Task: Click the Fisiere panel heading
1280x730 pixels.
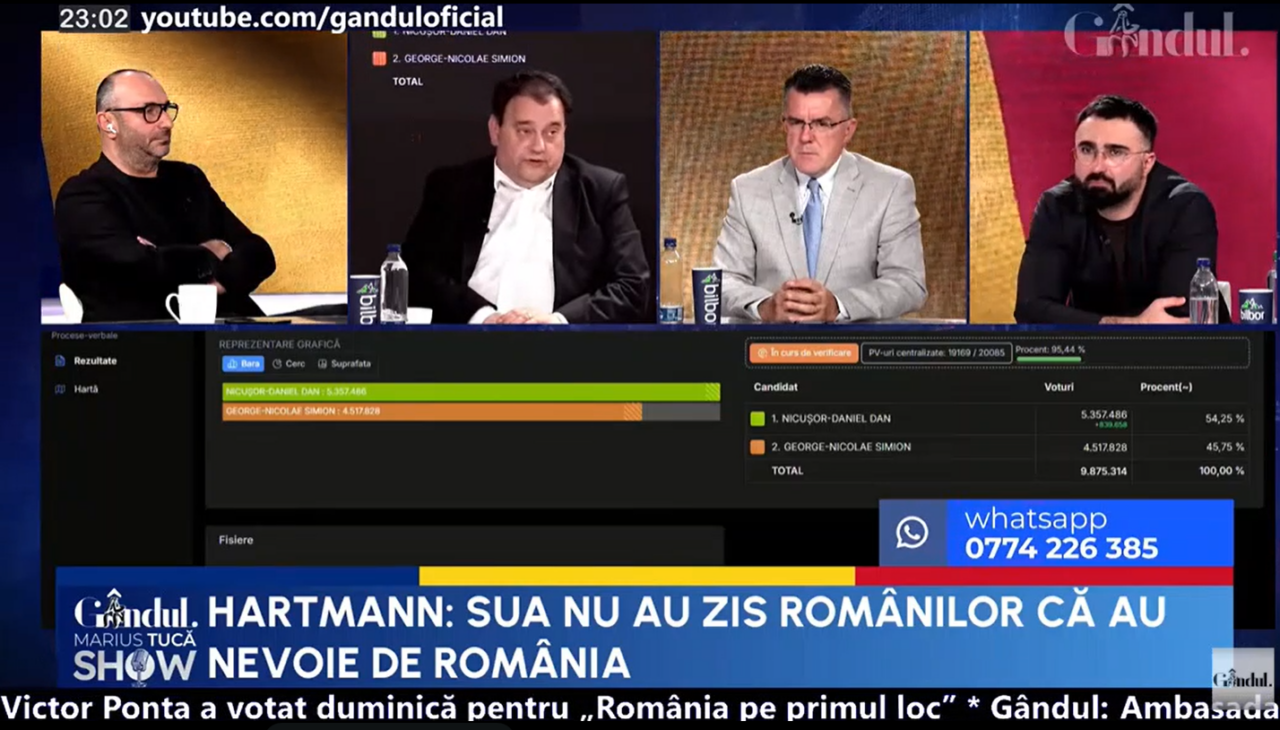Action: tap(236, 540)
